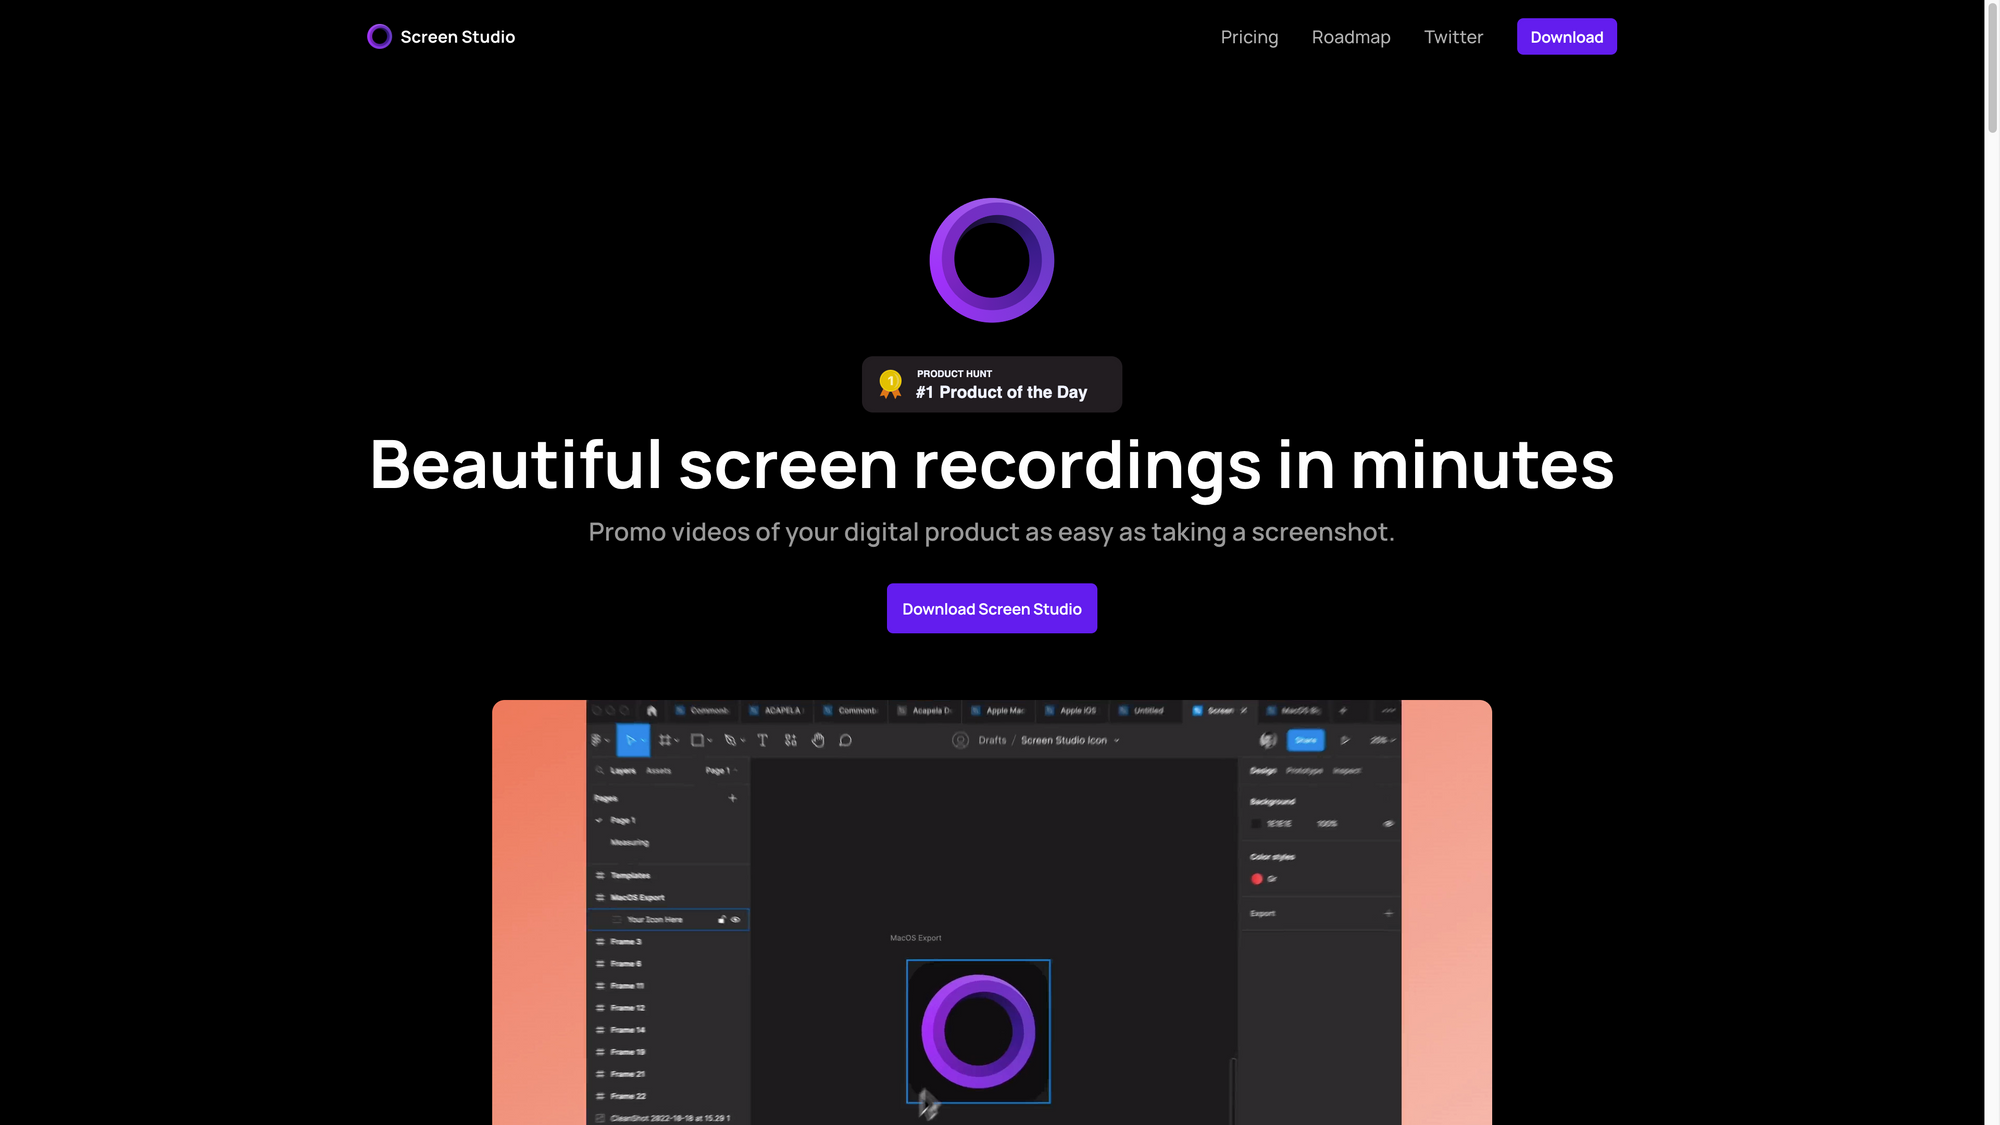Image resolution: width=2000 pixels, height=1125 pixels.
Task: Select the Text tool in Figma toolbar
Action: coord(762,740)
